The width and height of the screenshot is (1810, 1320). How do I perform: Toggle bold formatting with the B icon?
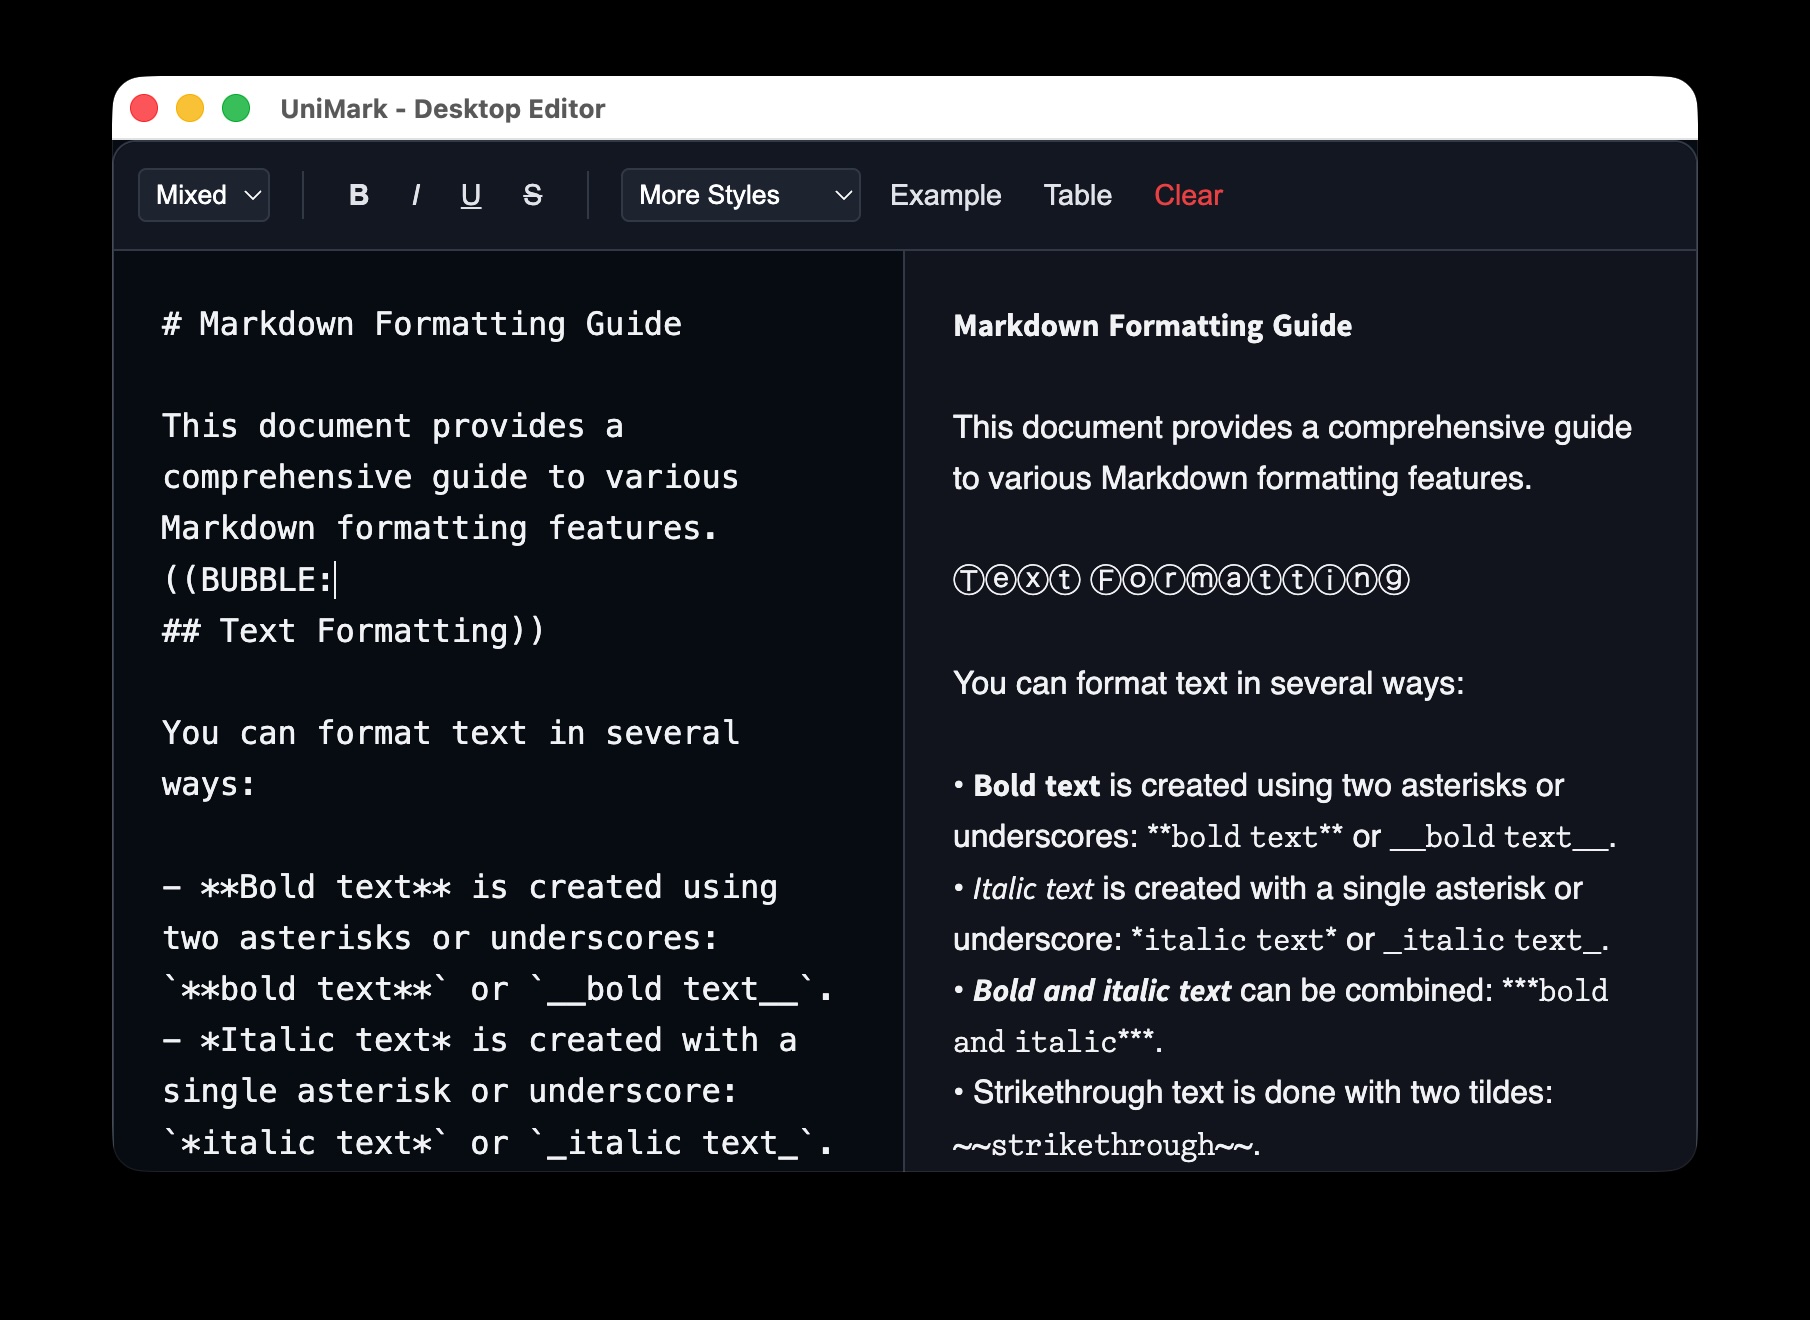[x=358, y=195]
